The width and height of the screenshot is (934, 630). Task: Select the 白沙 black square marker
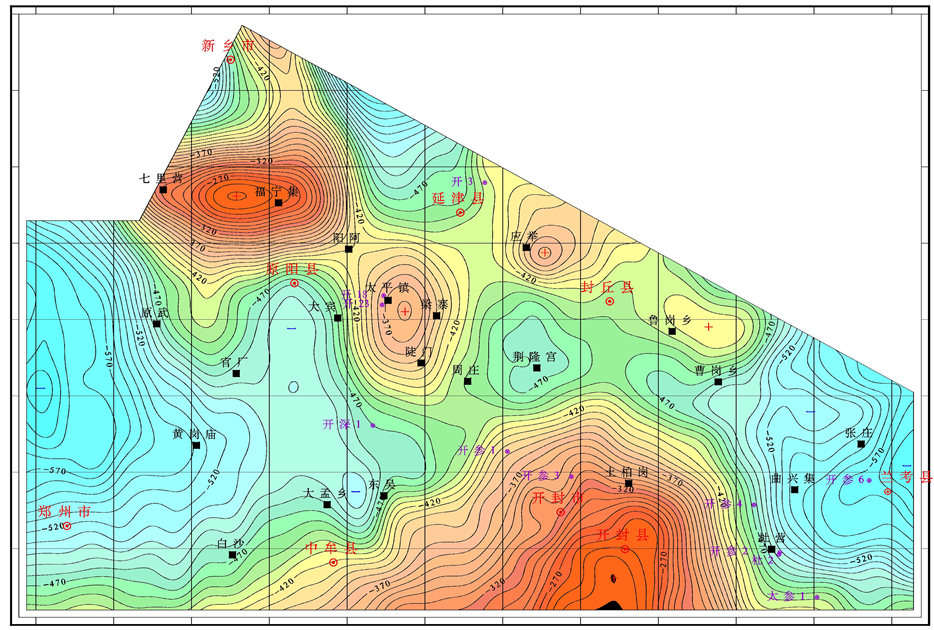(x=232, y=555)
